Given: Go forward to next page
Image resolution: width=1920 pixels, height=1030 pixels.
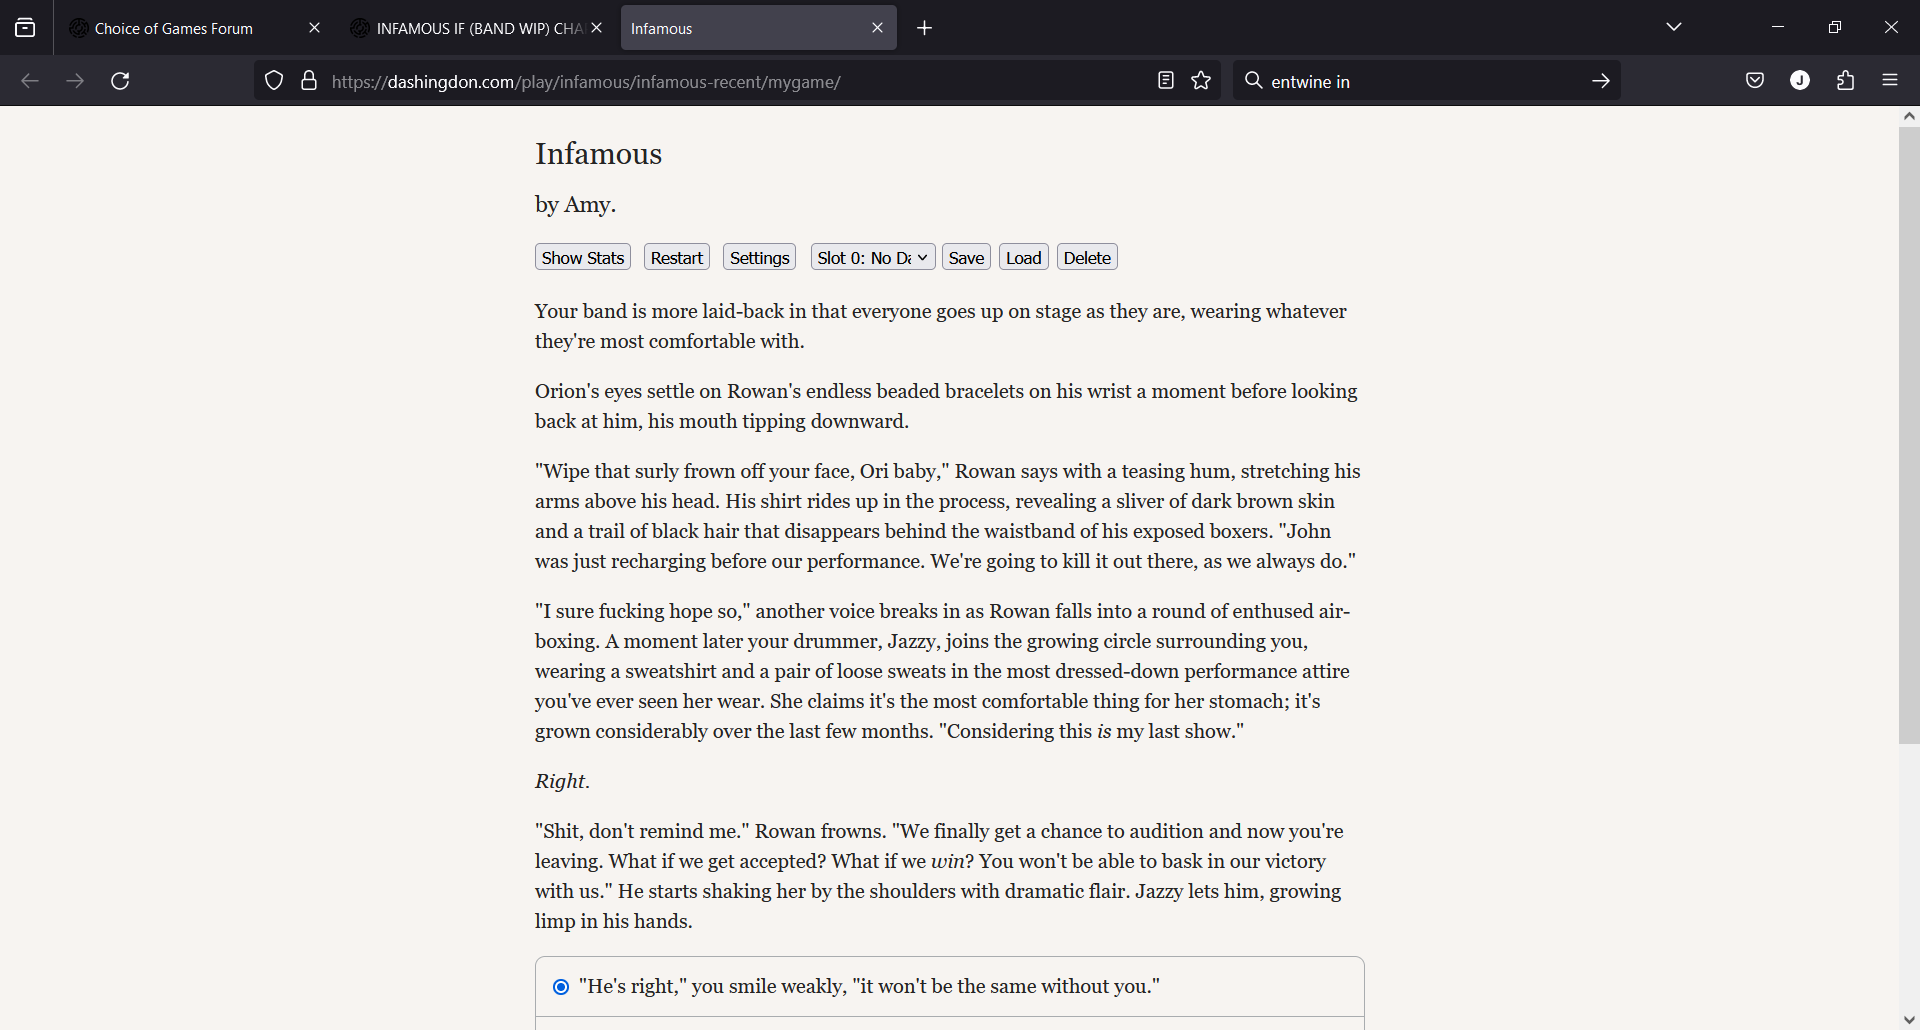Looking at the screenshot, I should point(75,81).
